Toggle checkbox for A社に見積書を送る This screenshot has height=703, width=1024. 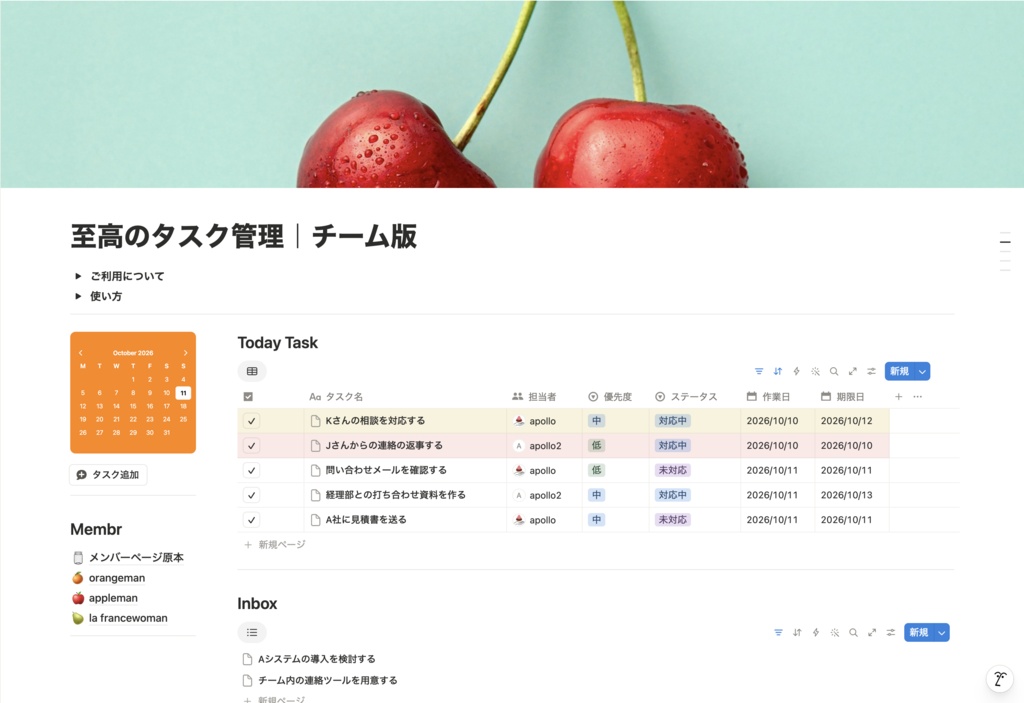pyautogui.click(x=251, y=520)
